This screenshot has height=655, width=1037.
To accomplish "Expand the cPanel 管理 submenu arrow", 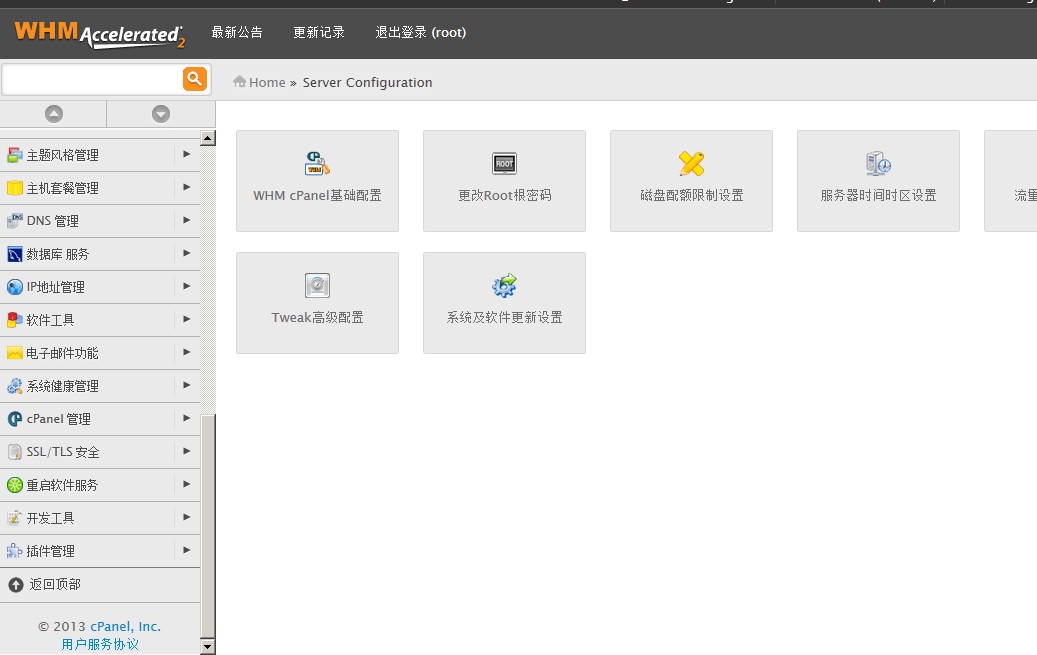I will 187,418.
